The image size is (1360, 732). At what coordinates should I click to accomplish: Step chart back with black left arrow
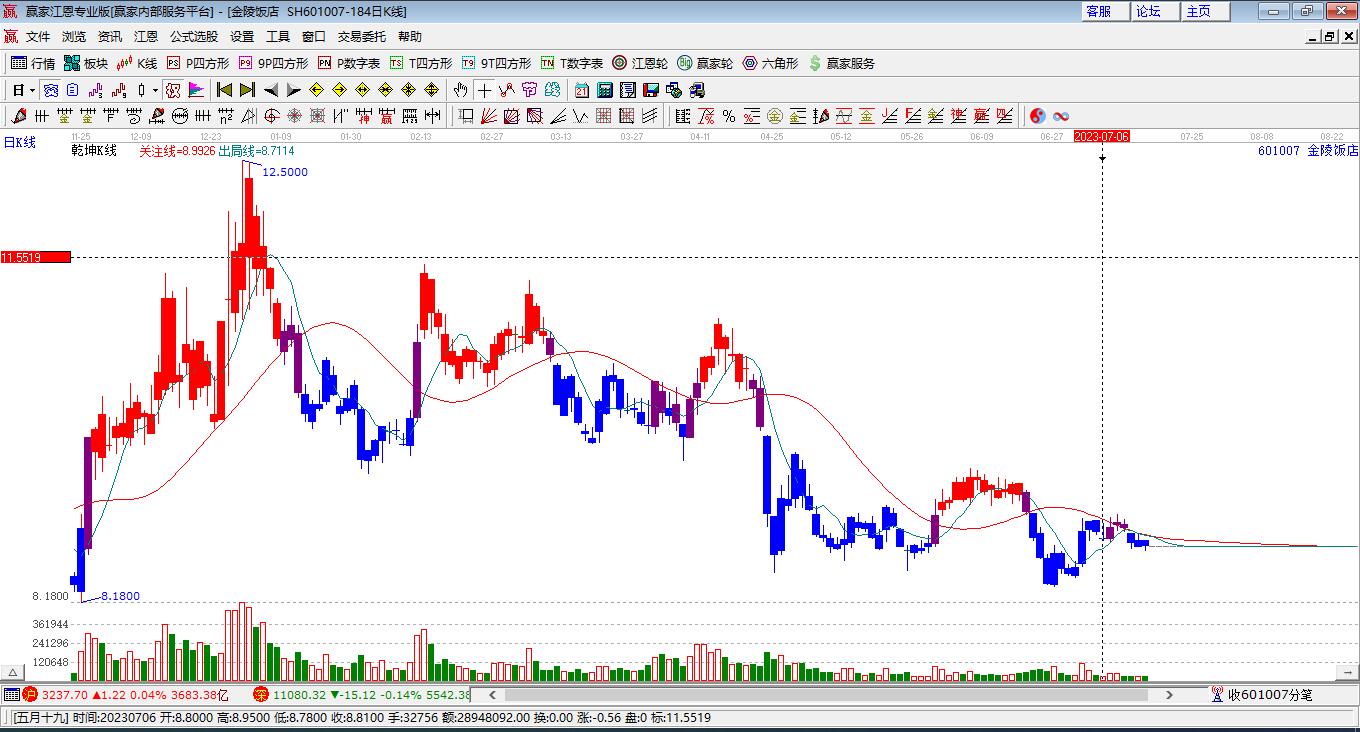(x=270, y=90)
